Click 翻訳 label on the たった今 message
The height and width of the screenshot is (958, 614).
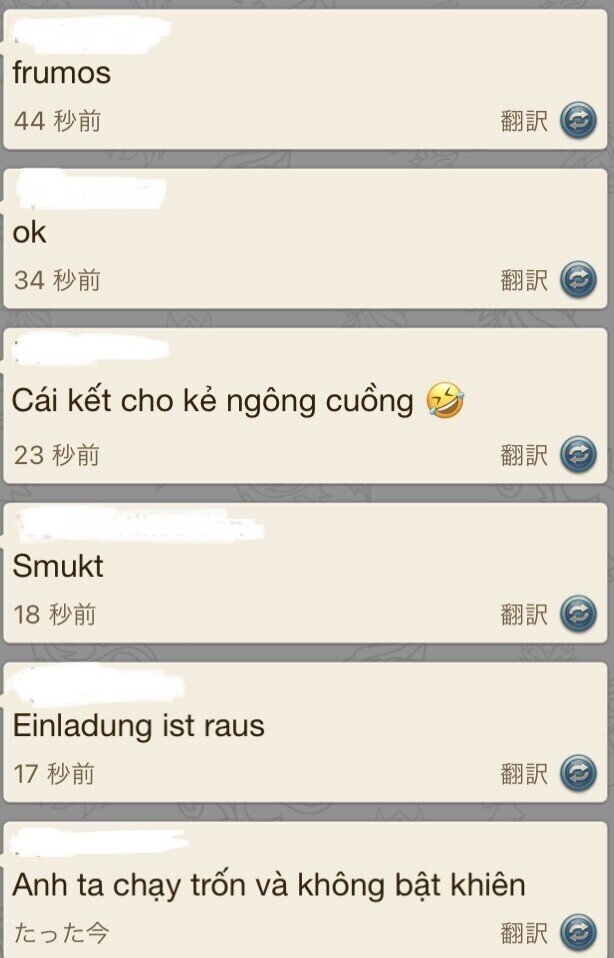coord(524,933)
